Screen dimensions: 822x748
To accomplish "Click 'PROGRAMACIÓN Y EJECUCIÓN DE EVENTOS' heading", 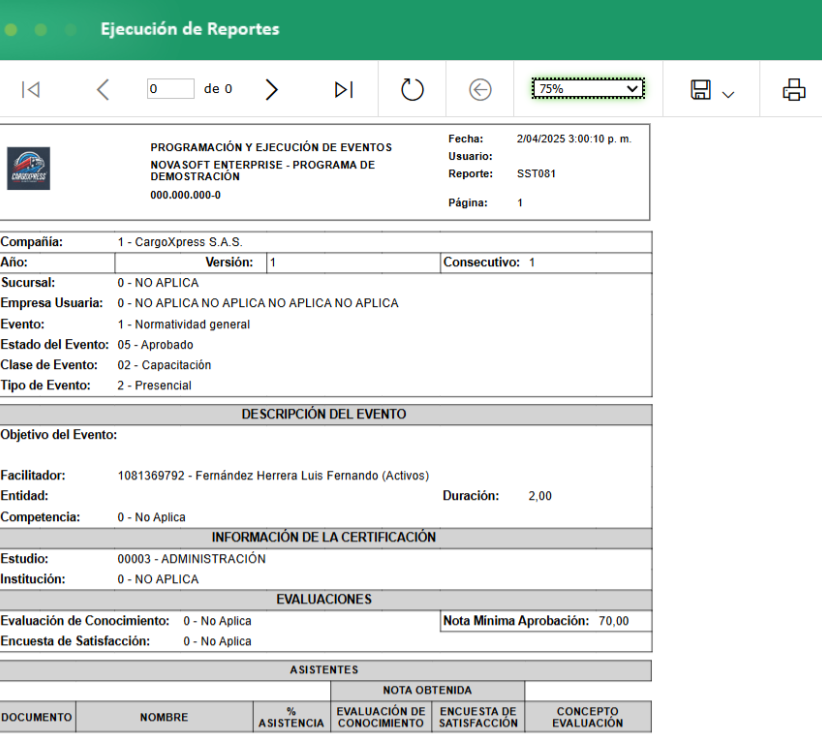I will pos(271,147).
